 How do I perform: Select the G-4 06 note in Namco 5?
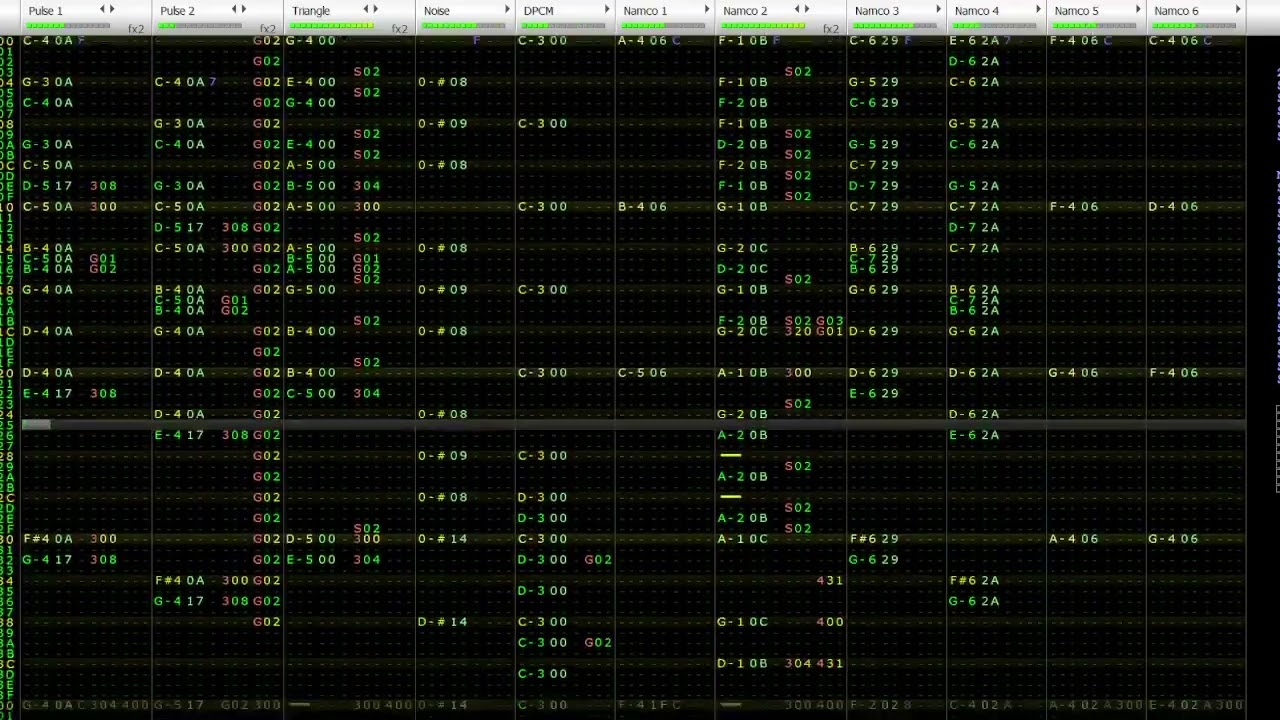pos(1074,373)
